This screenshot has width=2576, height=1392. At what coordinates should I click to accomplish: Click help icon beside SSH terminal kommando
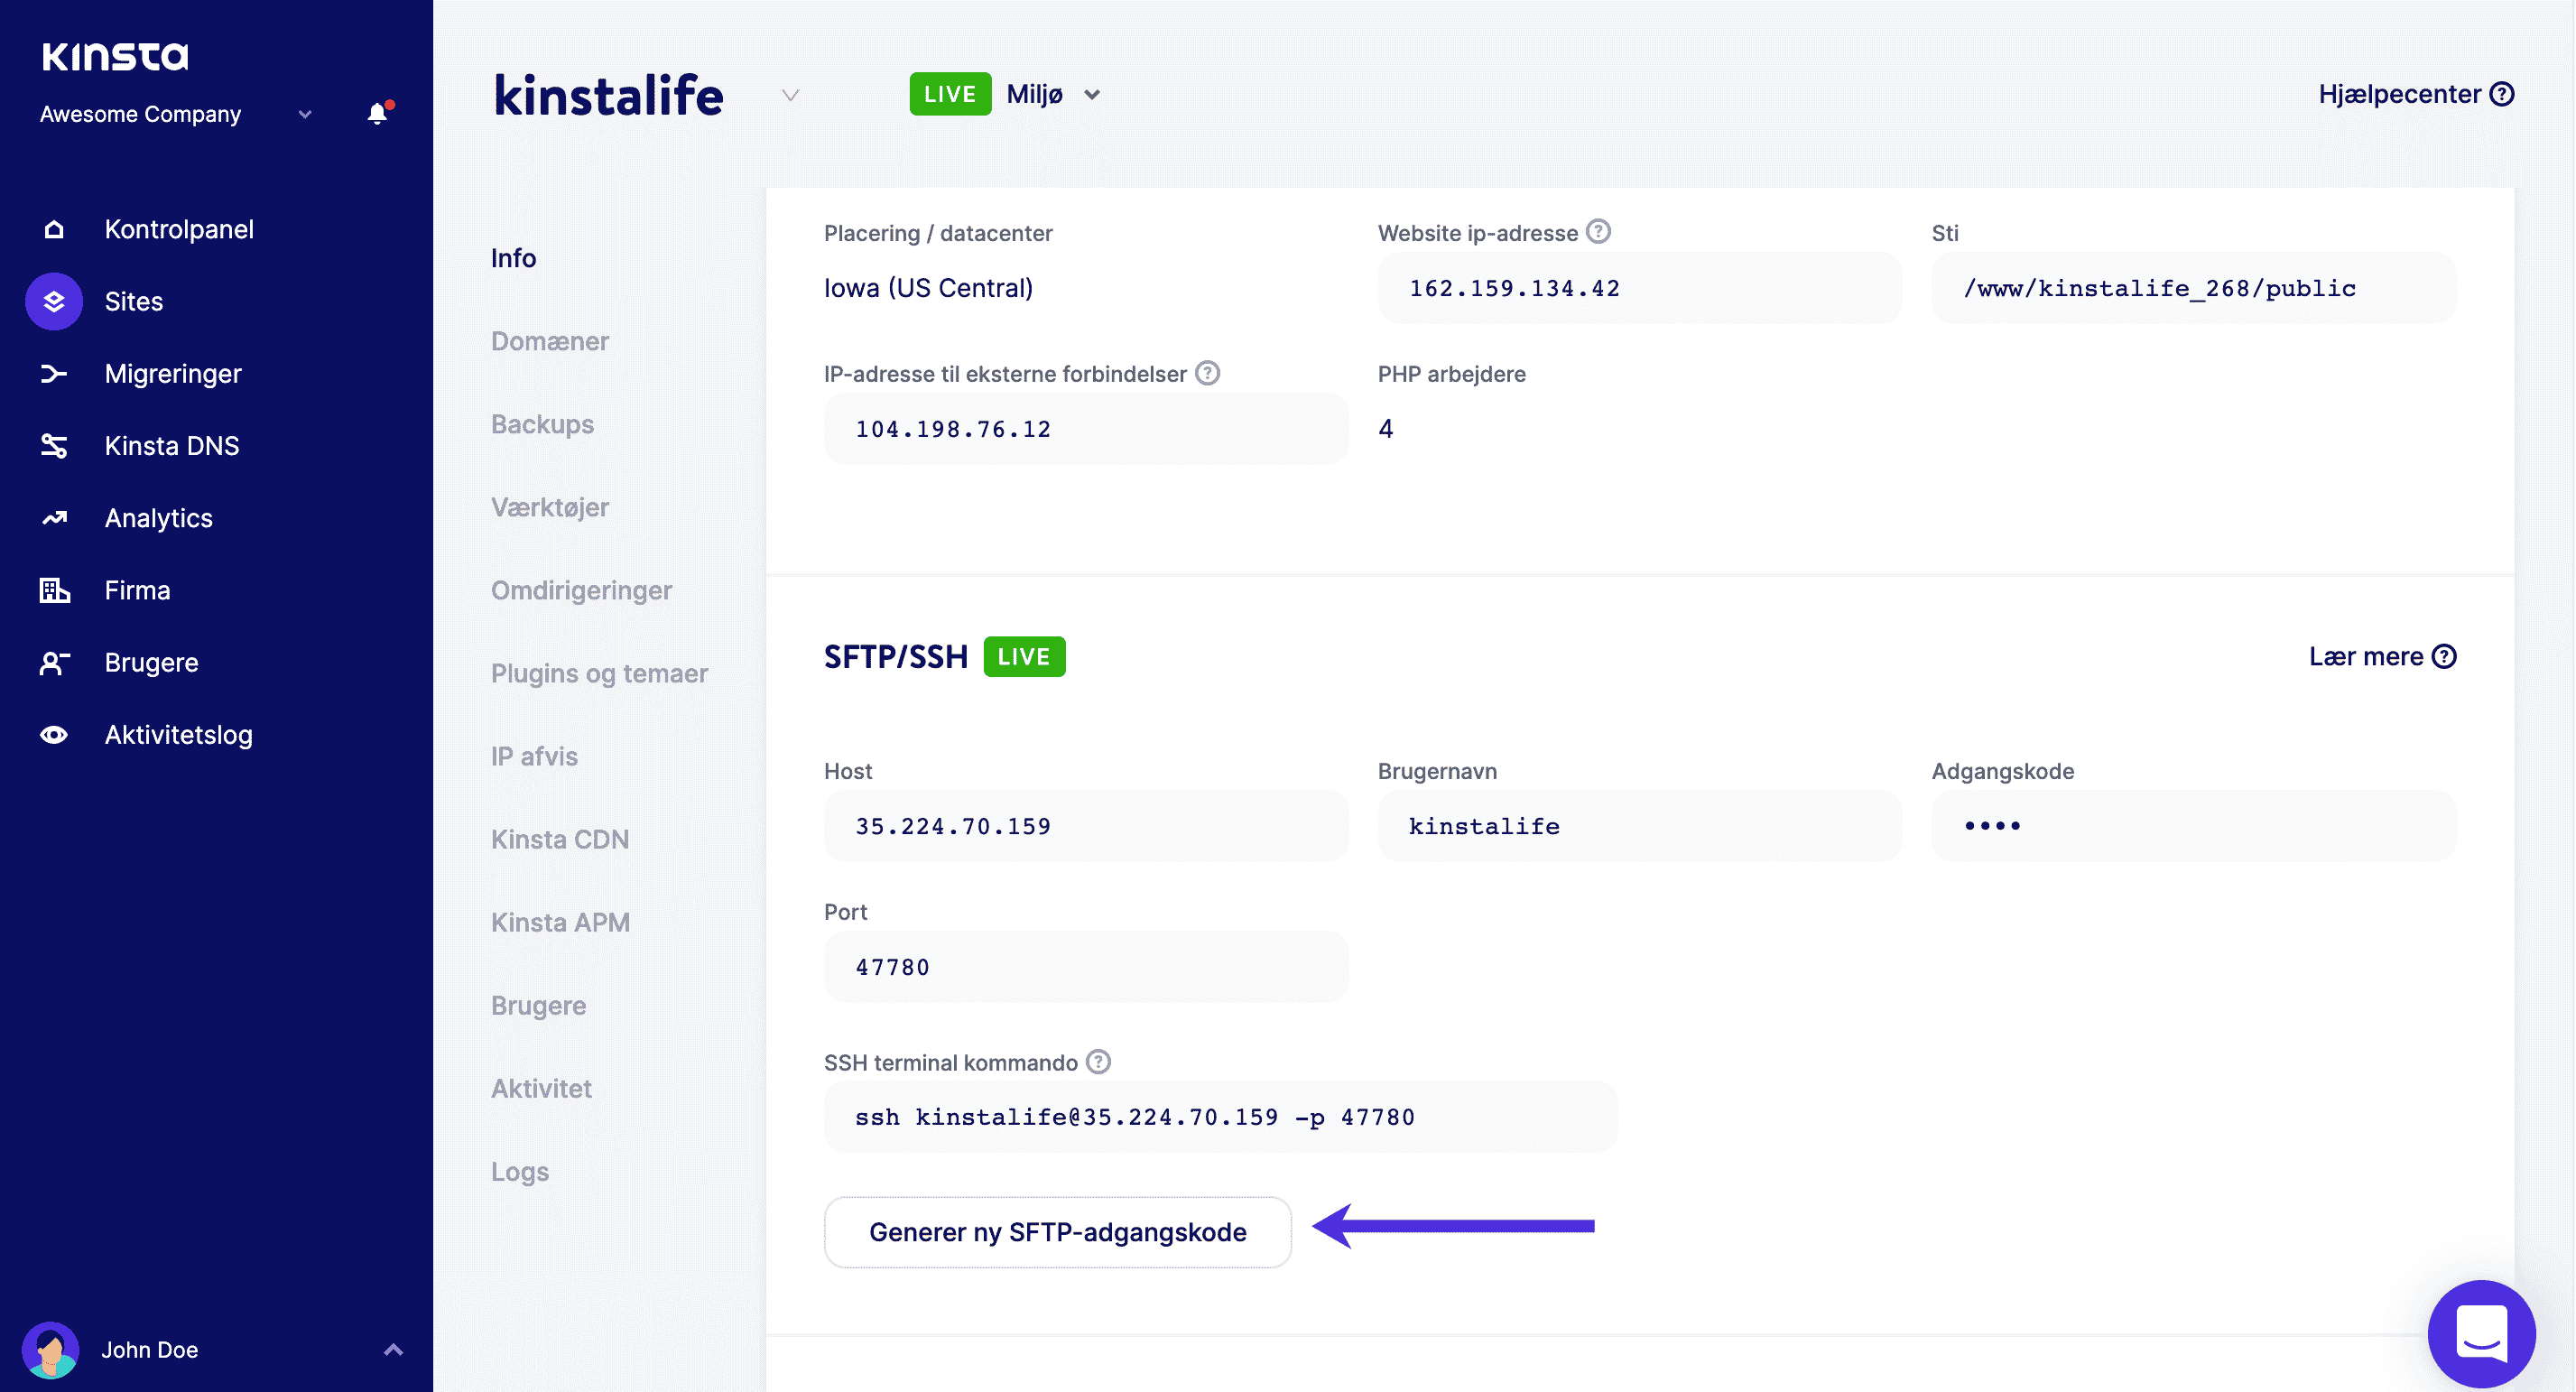click(1099, 1062)
